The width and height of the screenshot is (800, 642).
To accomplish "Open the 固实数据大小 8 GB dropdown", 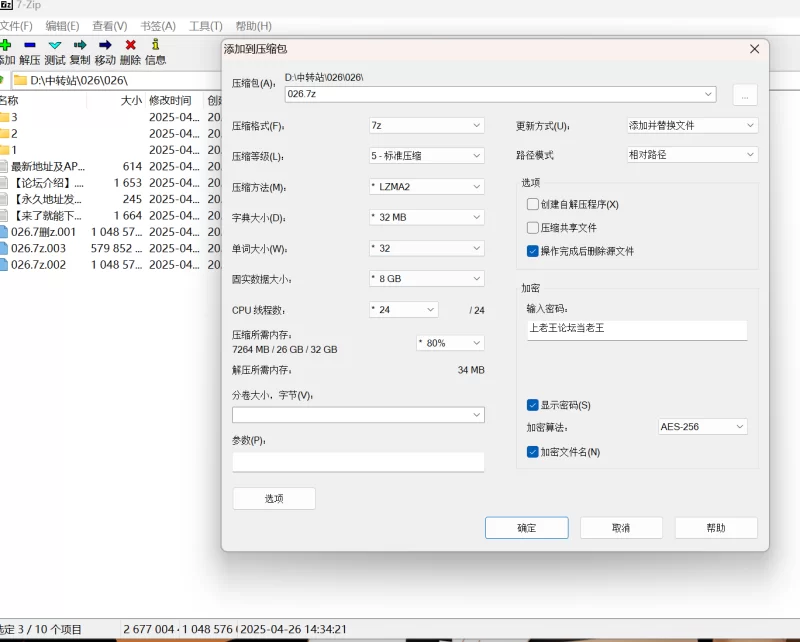I will tap(427, 279).
